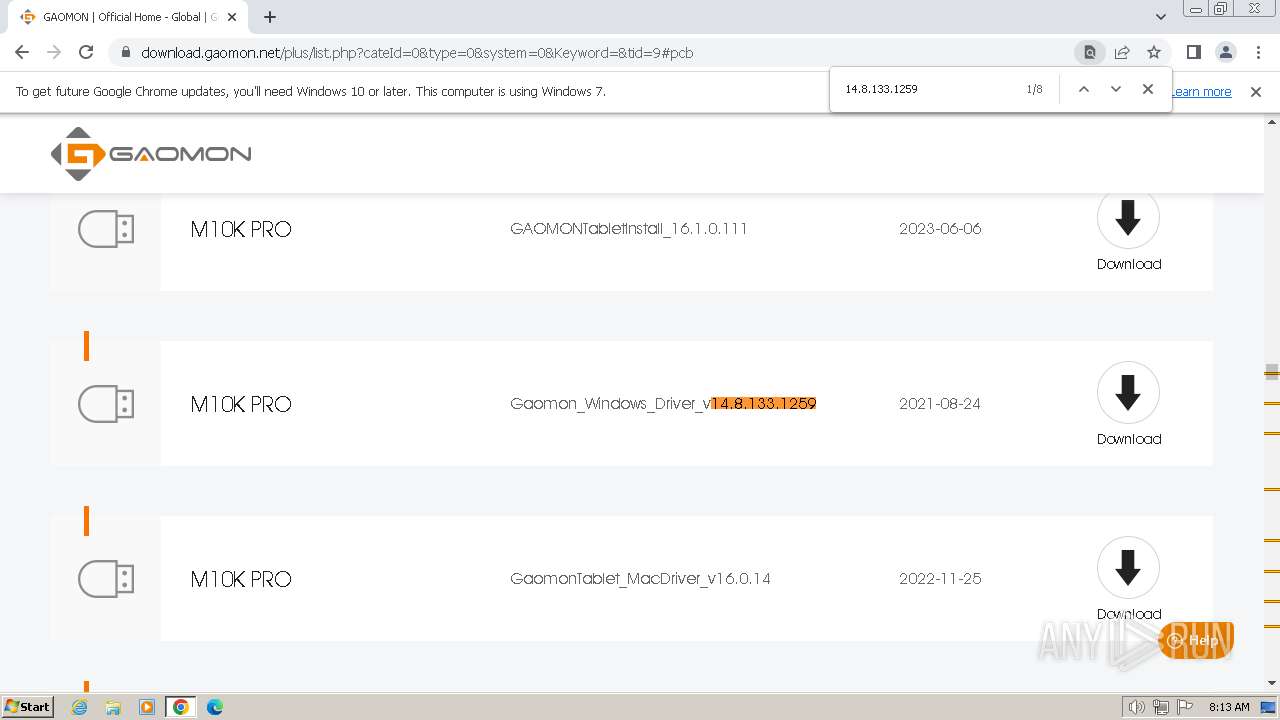Share this page icon in address bar
This screenshot has width=1280, height=720.
click(x=1122, y=52)
